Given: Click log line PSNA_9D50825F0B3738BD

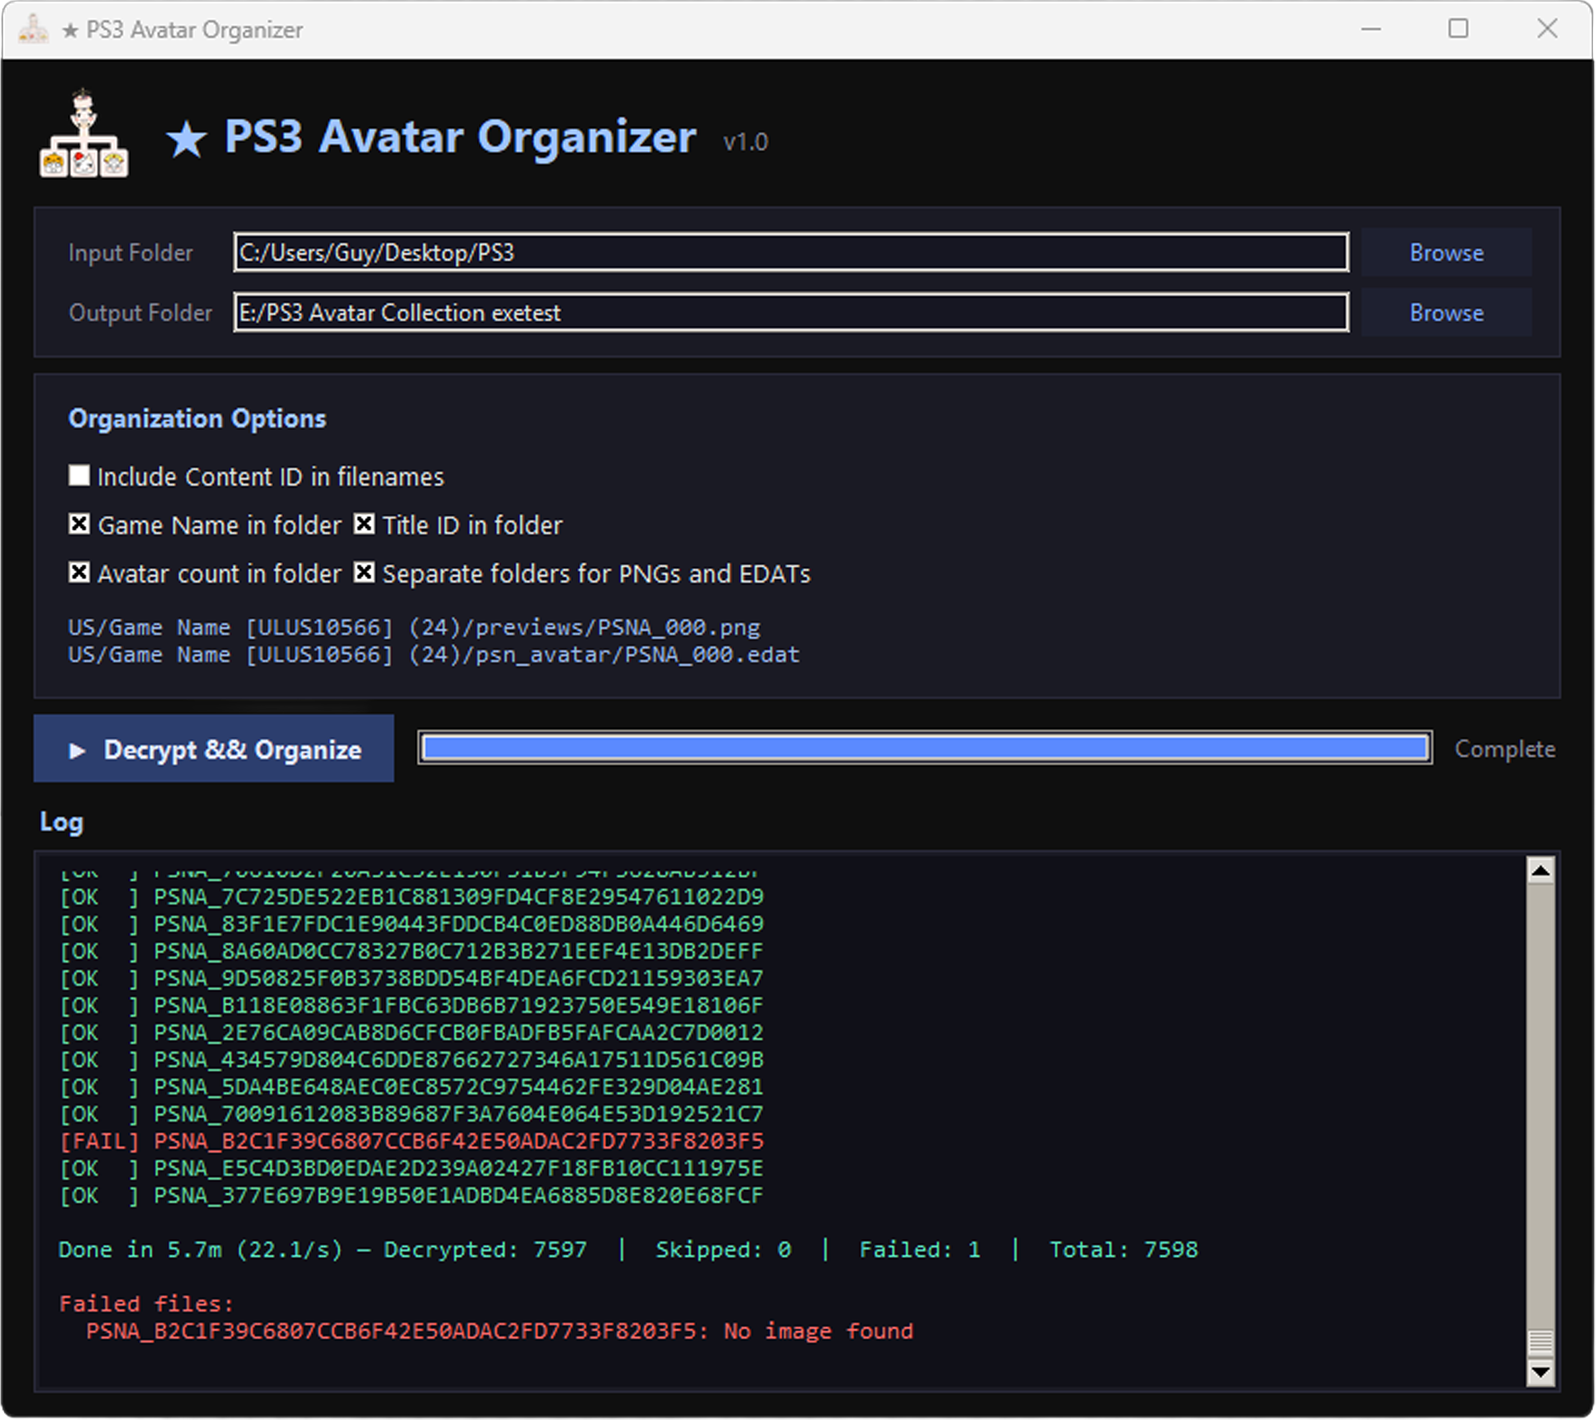Looking at the screenshot, I should click(x=411, y=978).
